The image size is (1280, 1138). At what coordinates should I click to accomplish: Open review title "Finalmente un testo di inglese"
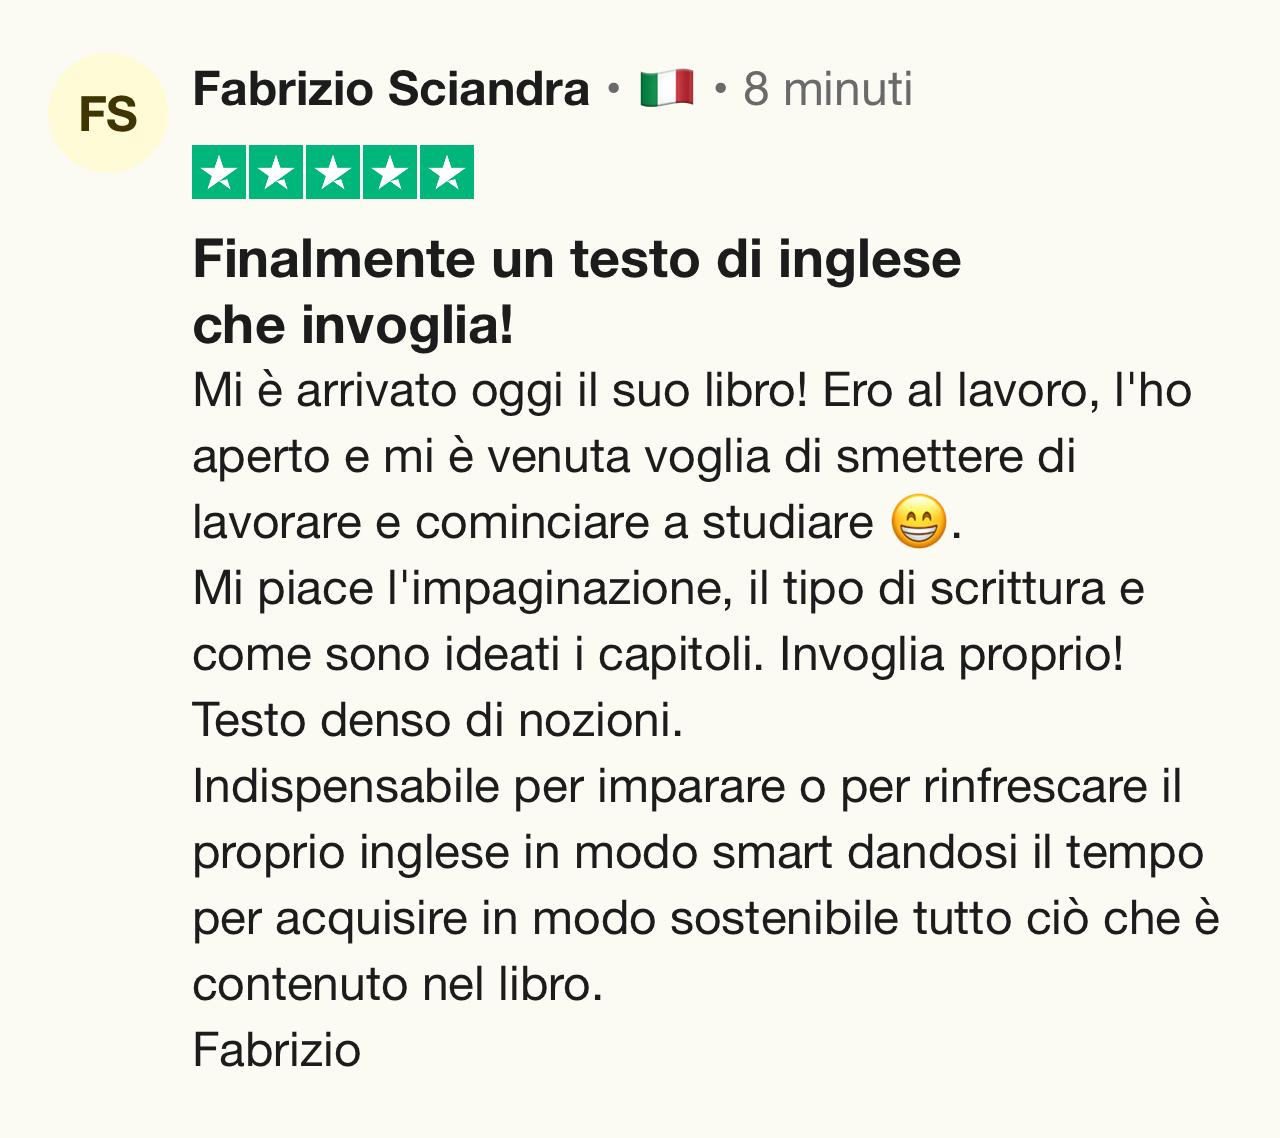tap(577, 259)
